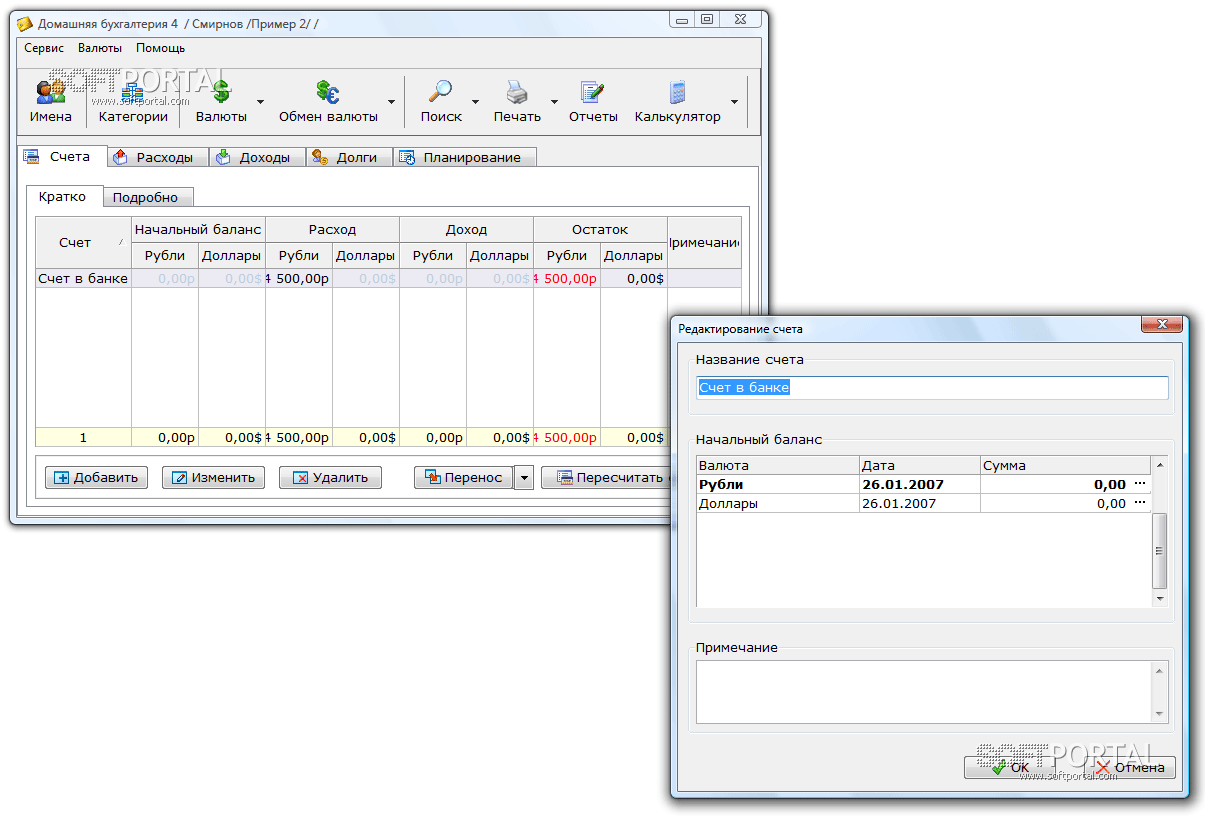Close the Редактирование счета dialog
This screenshot has width=1205, height=819.
click(x=1161, y=324)
